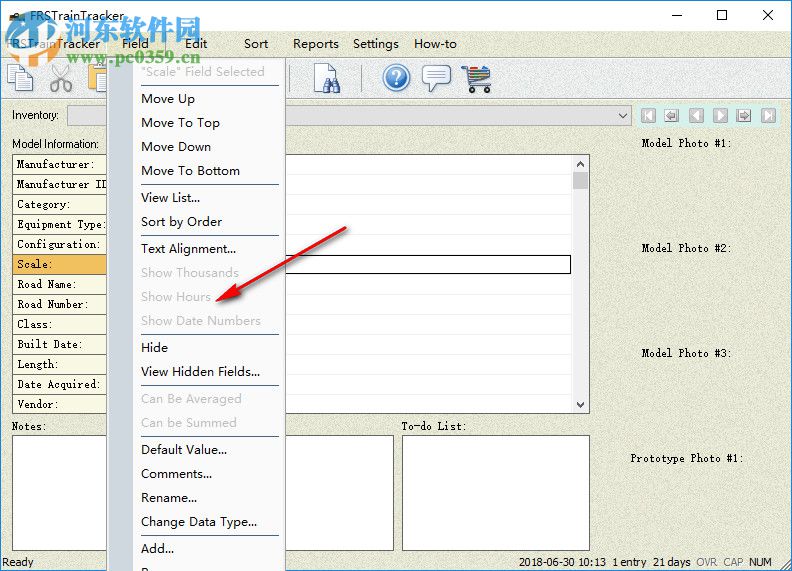
Task: Click the shopping cart icon
Action: click(476, 79)
